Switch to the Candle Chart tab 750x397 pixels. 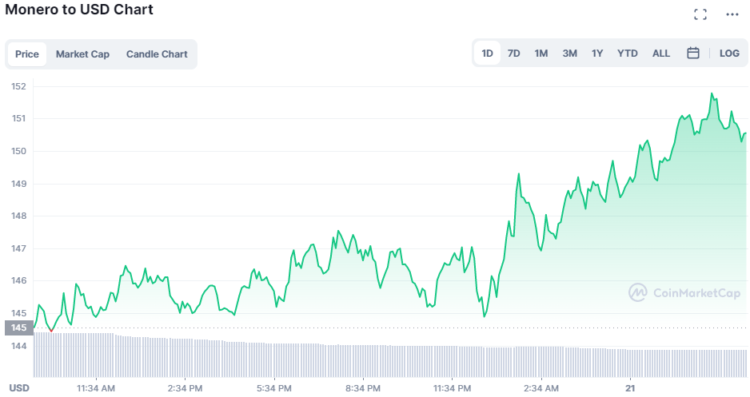click(157, 54)
